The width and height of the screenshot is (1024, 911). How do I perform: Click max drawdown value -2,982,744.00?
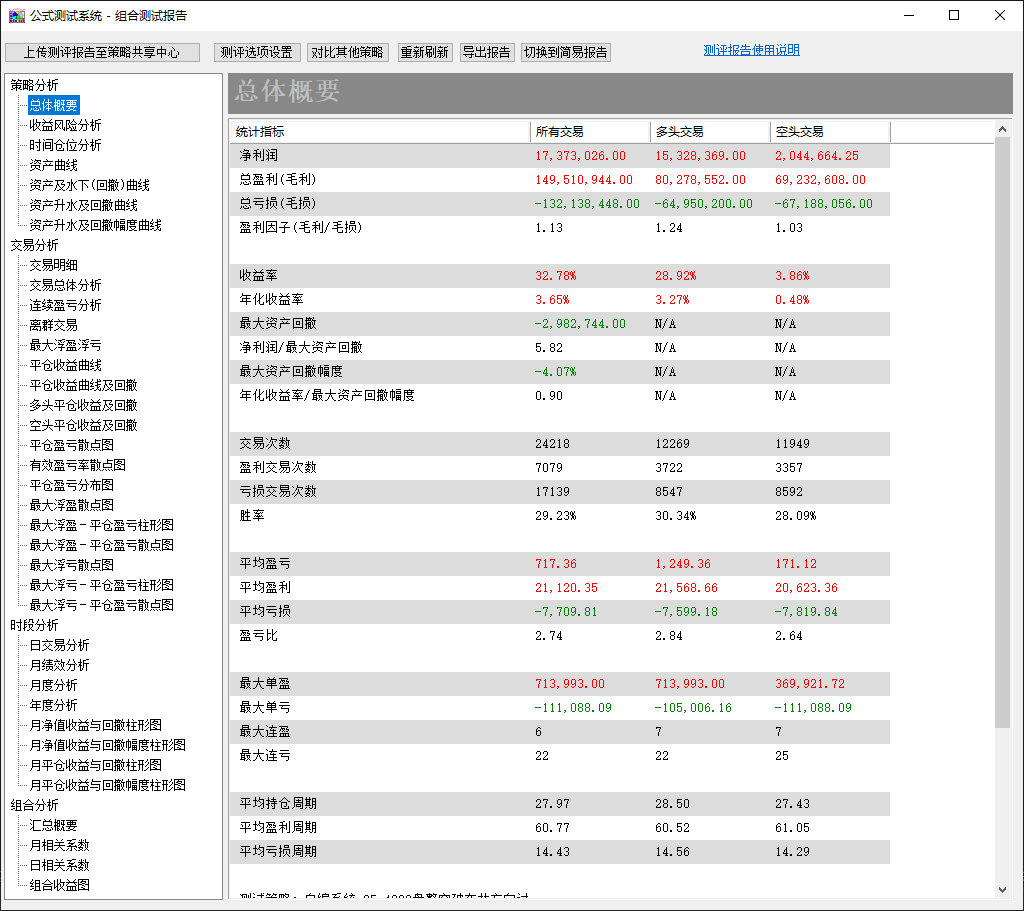click(x=580, y=324)
